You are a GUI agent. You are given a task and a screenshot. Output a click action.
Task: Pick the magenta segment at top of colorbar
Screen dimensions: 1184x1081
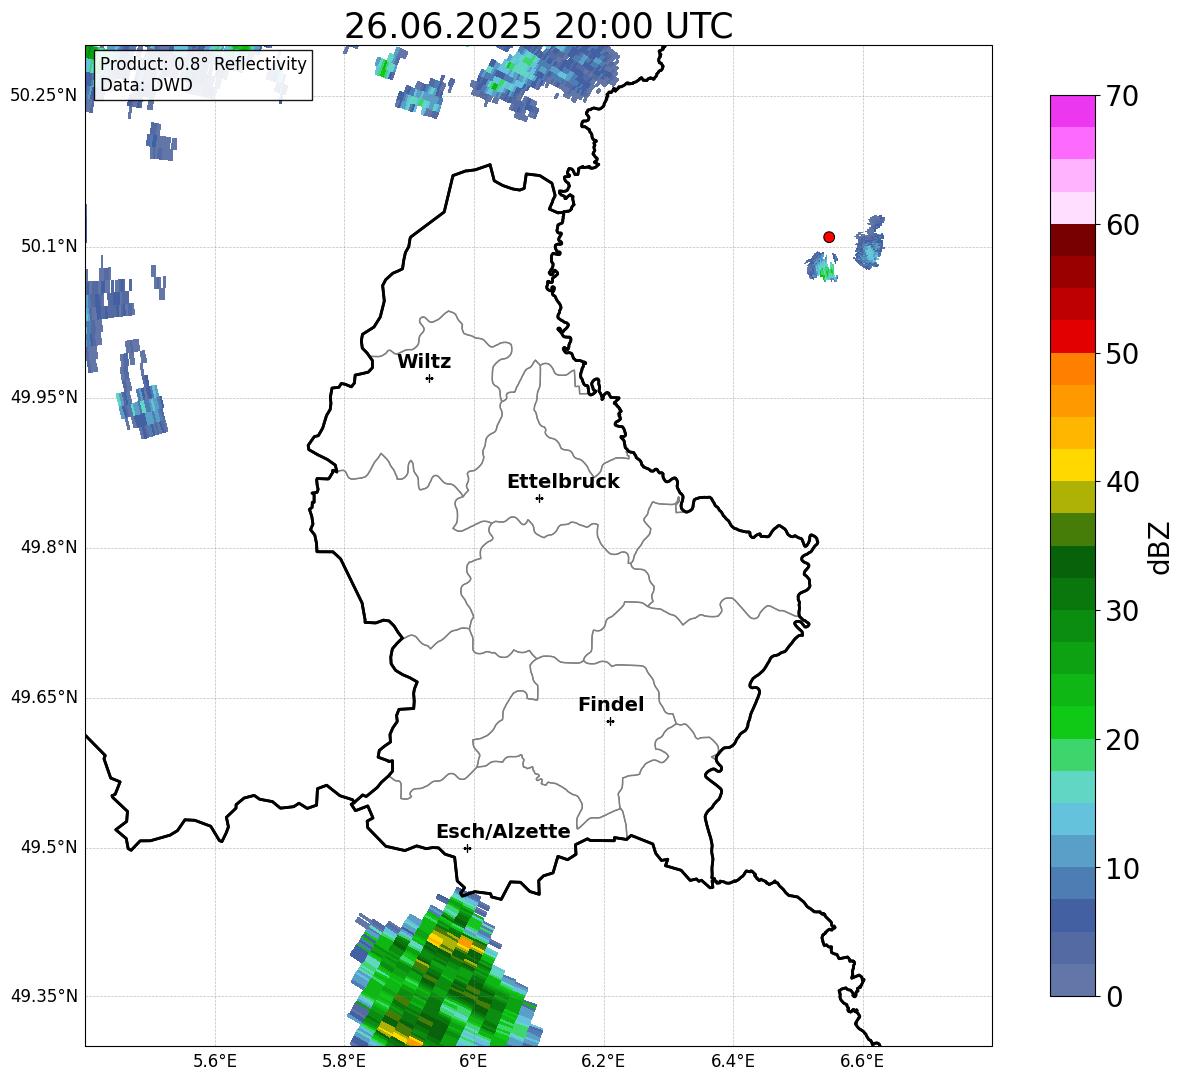[1072, 111]
